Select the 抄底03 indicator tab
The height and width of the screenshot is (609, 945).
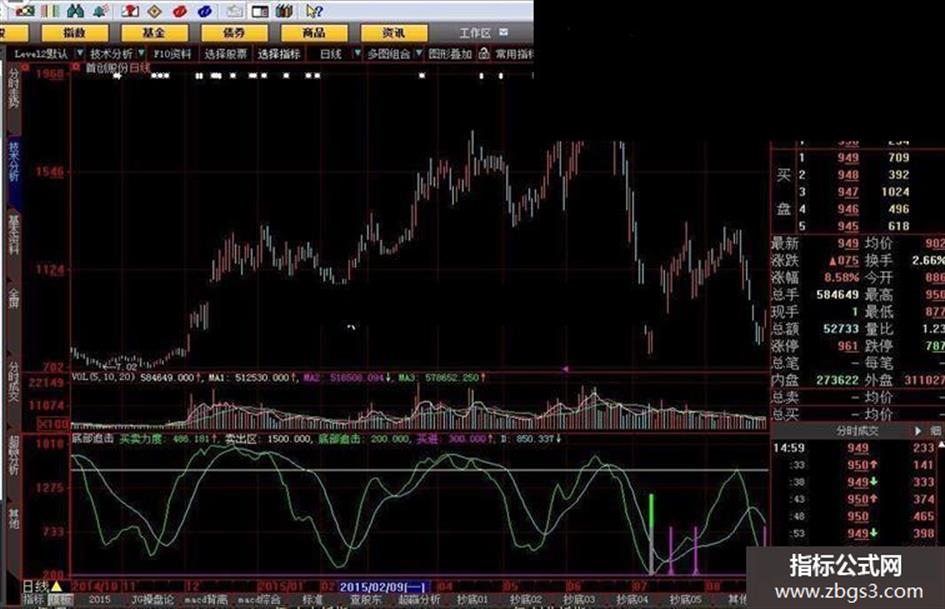(x=579, y=599)
